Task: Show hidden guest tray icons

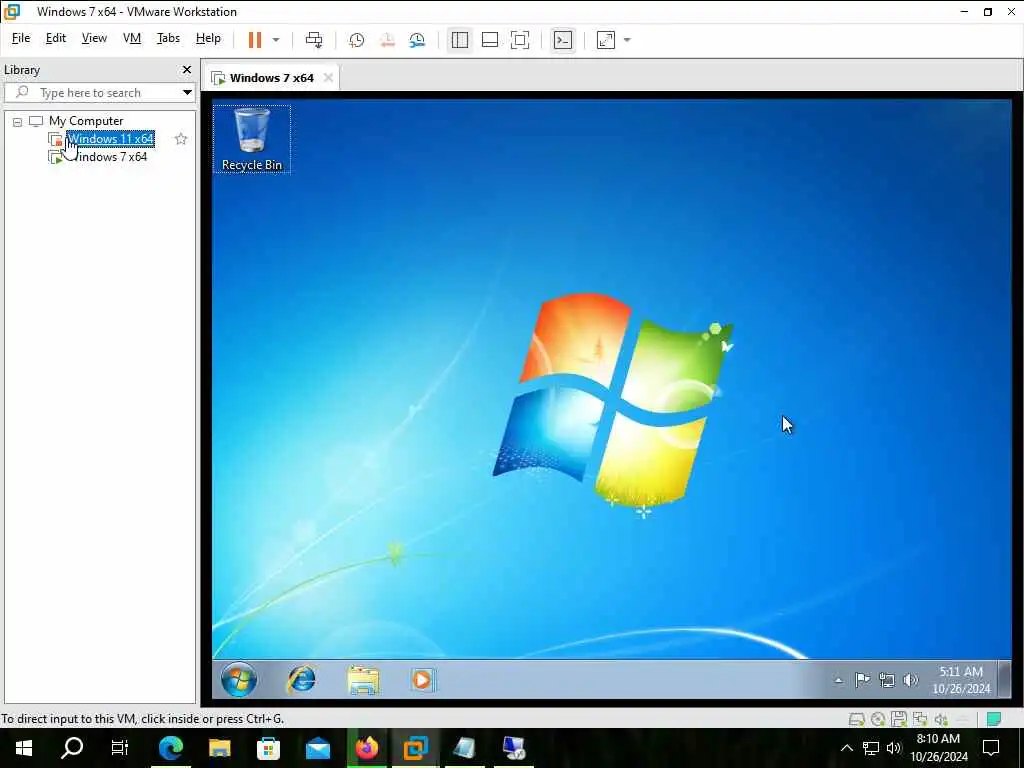Action: [x=839, y=680]
